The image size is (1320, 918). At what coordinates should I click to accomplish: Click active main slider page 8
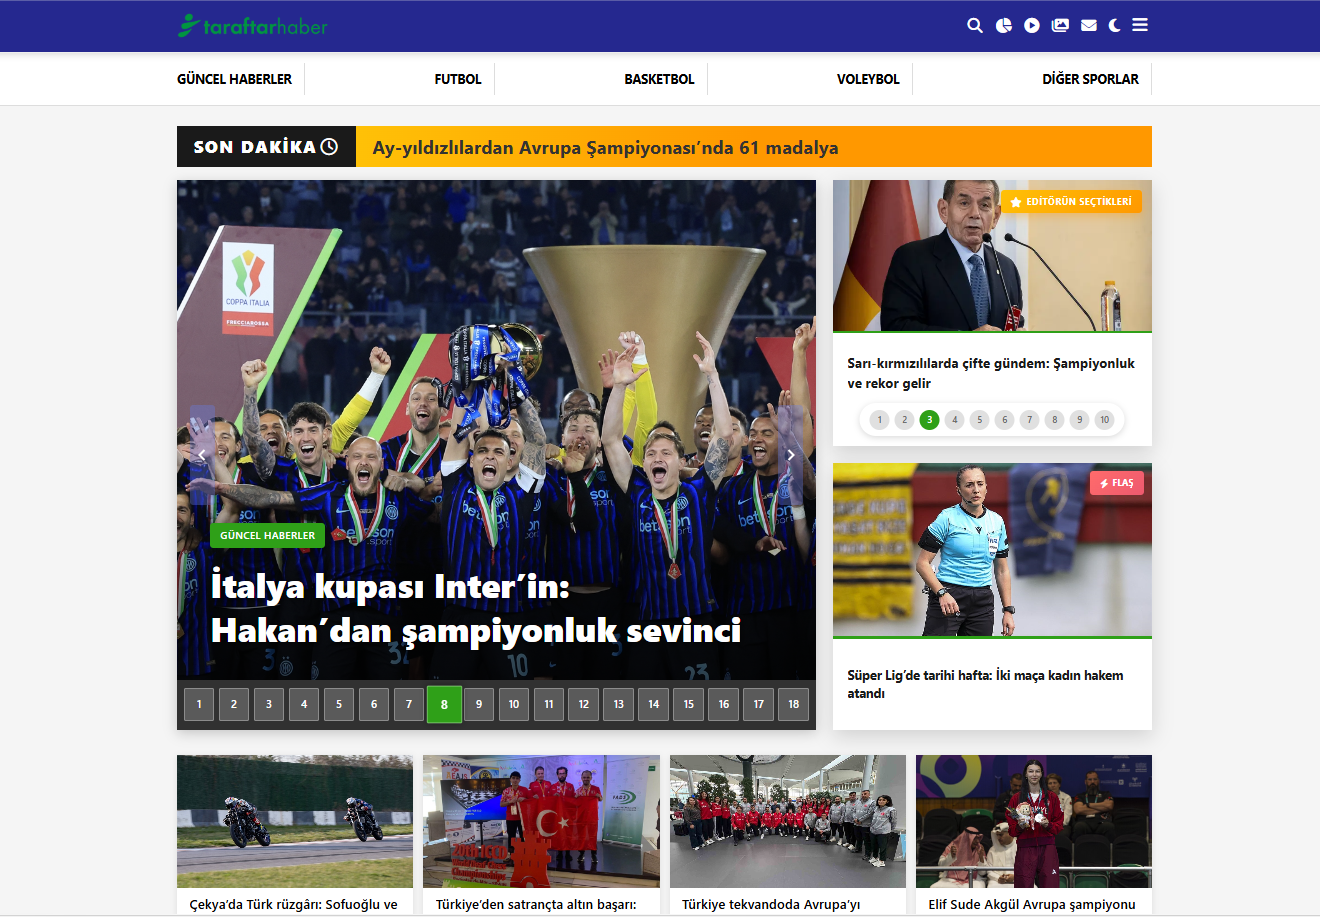pyautogui.click(x=444, y=704)
